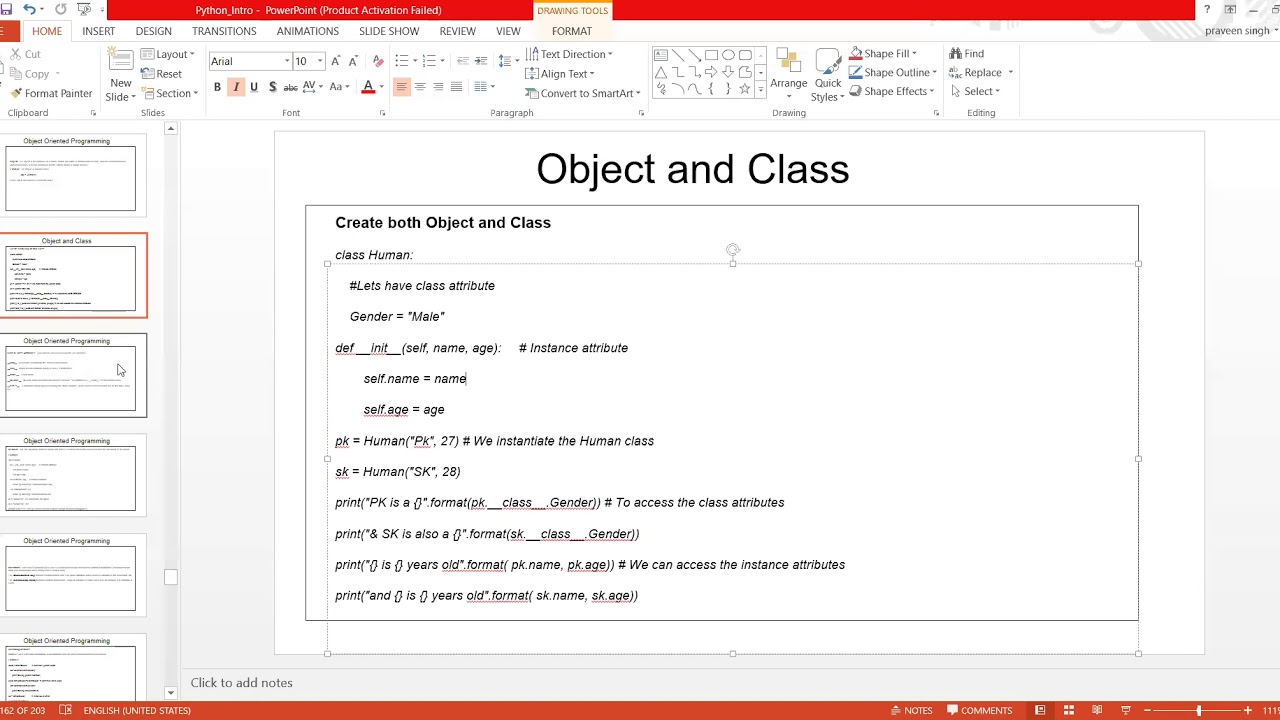Open the NOTES pane button
Viewport: 1280px width, 720px height.
[x=910, y=710]
